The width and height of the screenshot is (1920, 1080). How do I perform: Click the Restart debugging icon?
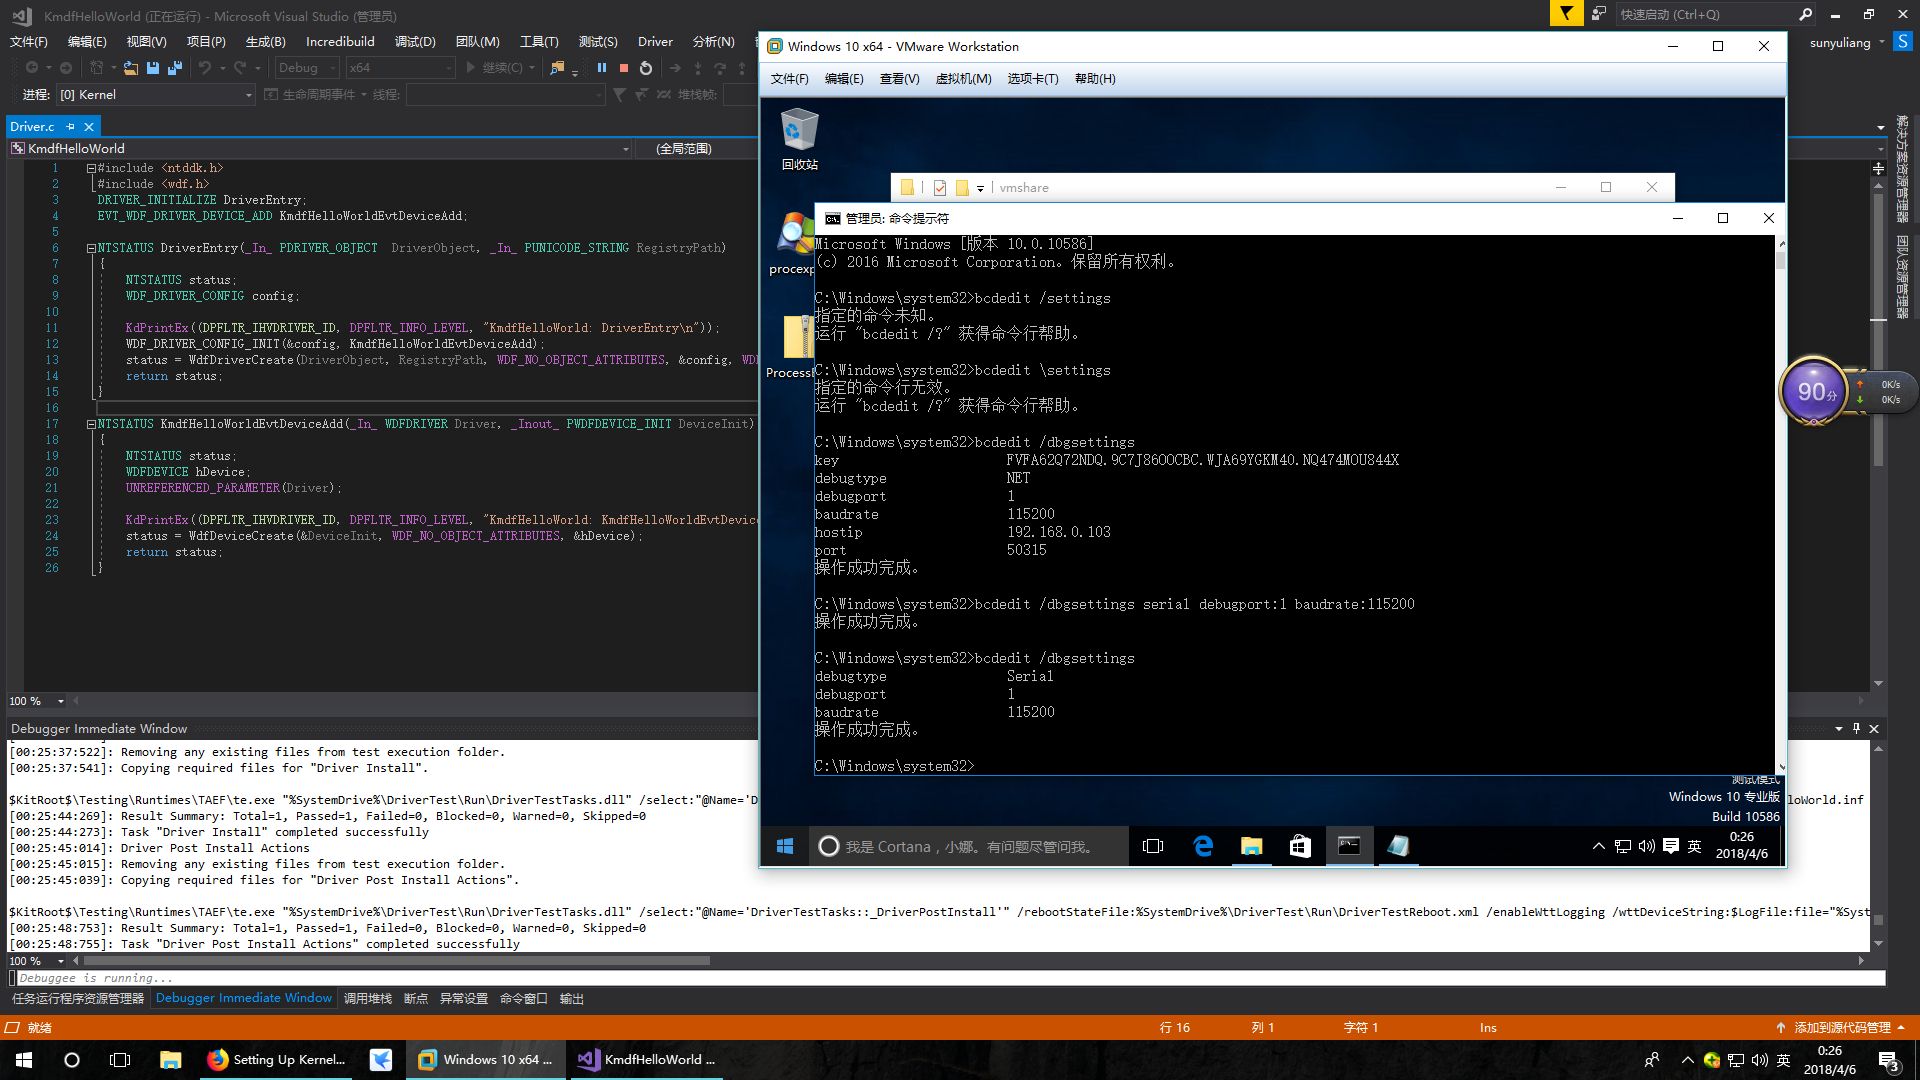pyautogui.click(x=646, y=68)
